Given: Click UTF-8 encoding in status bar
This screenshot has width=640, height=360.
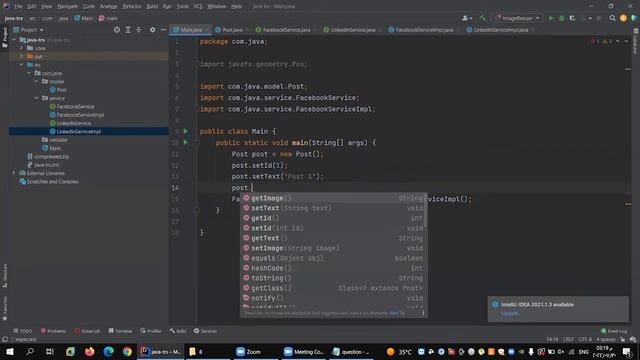Looking at the screenshot, I should pyautogui.click(x=584, y=340).
